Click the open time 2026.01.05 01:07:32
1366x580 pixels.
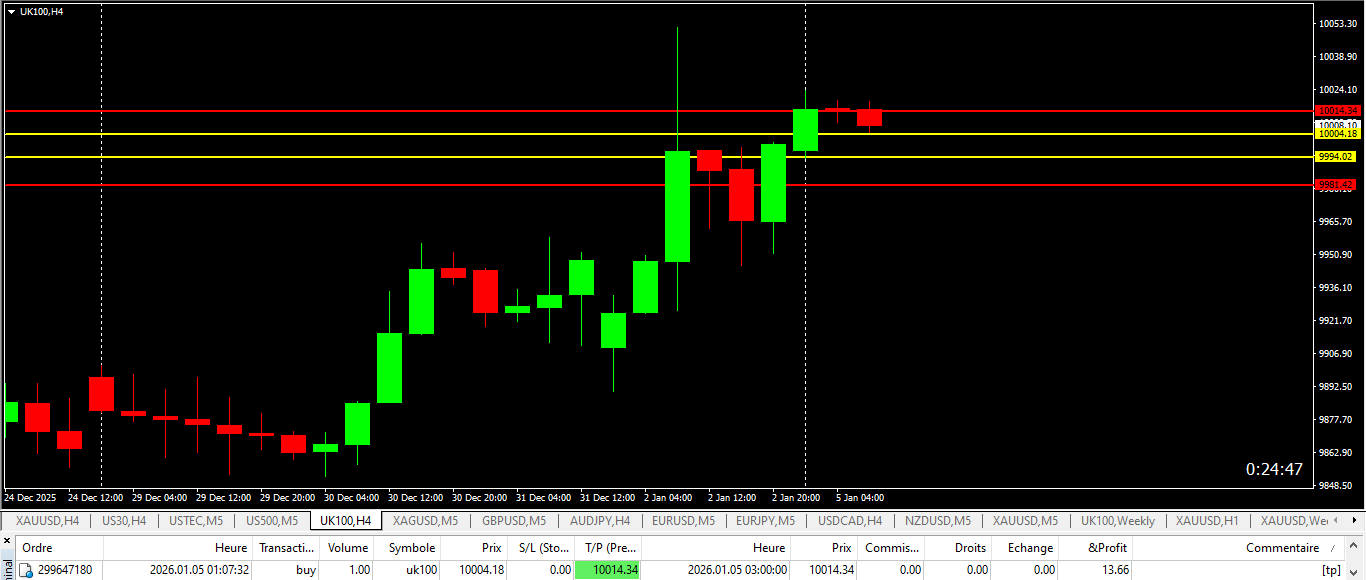pos(199,570)
